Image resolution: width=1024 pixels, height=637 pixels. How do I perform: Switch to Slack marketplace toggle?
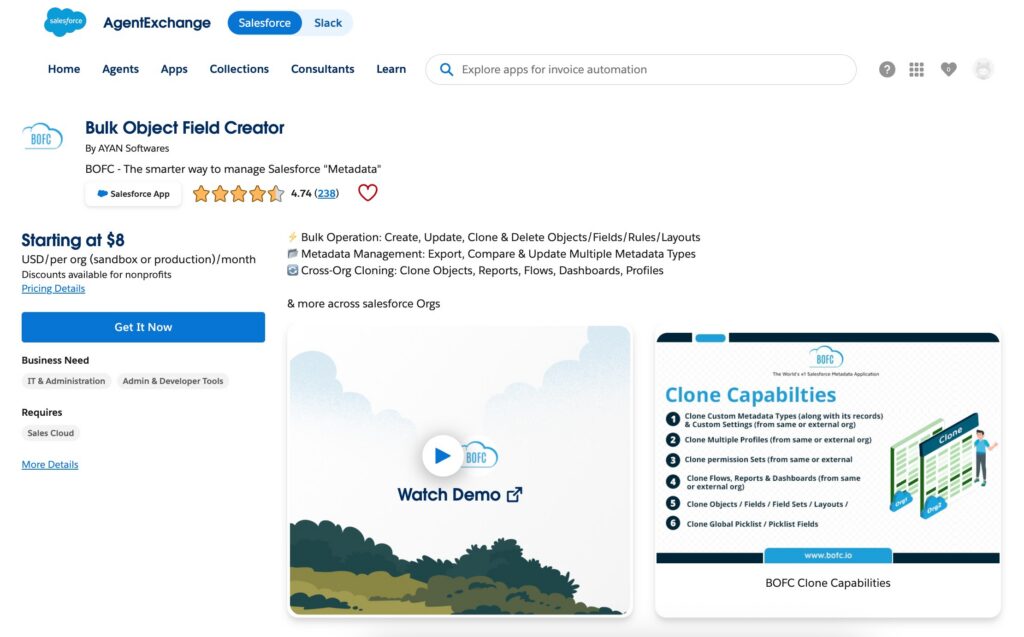(x=328, y=23)
